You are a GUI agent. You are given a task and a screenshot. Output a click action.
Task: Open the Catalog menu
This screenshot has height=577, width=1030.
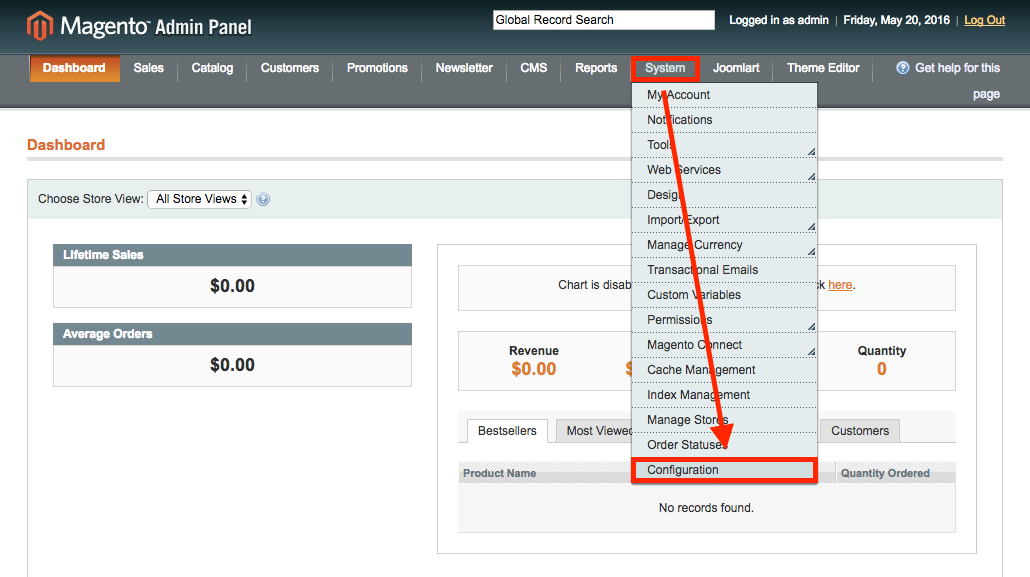click(x=212, y=68)
